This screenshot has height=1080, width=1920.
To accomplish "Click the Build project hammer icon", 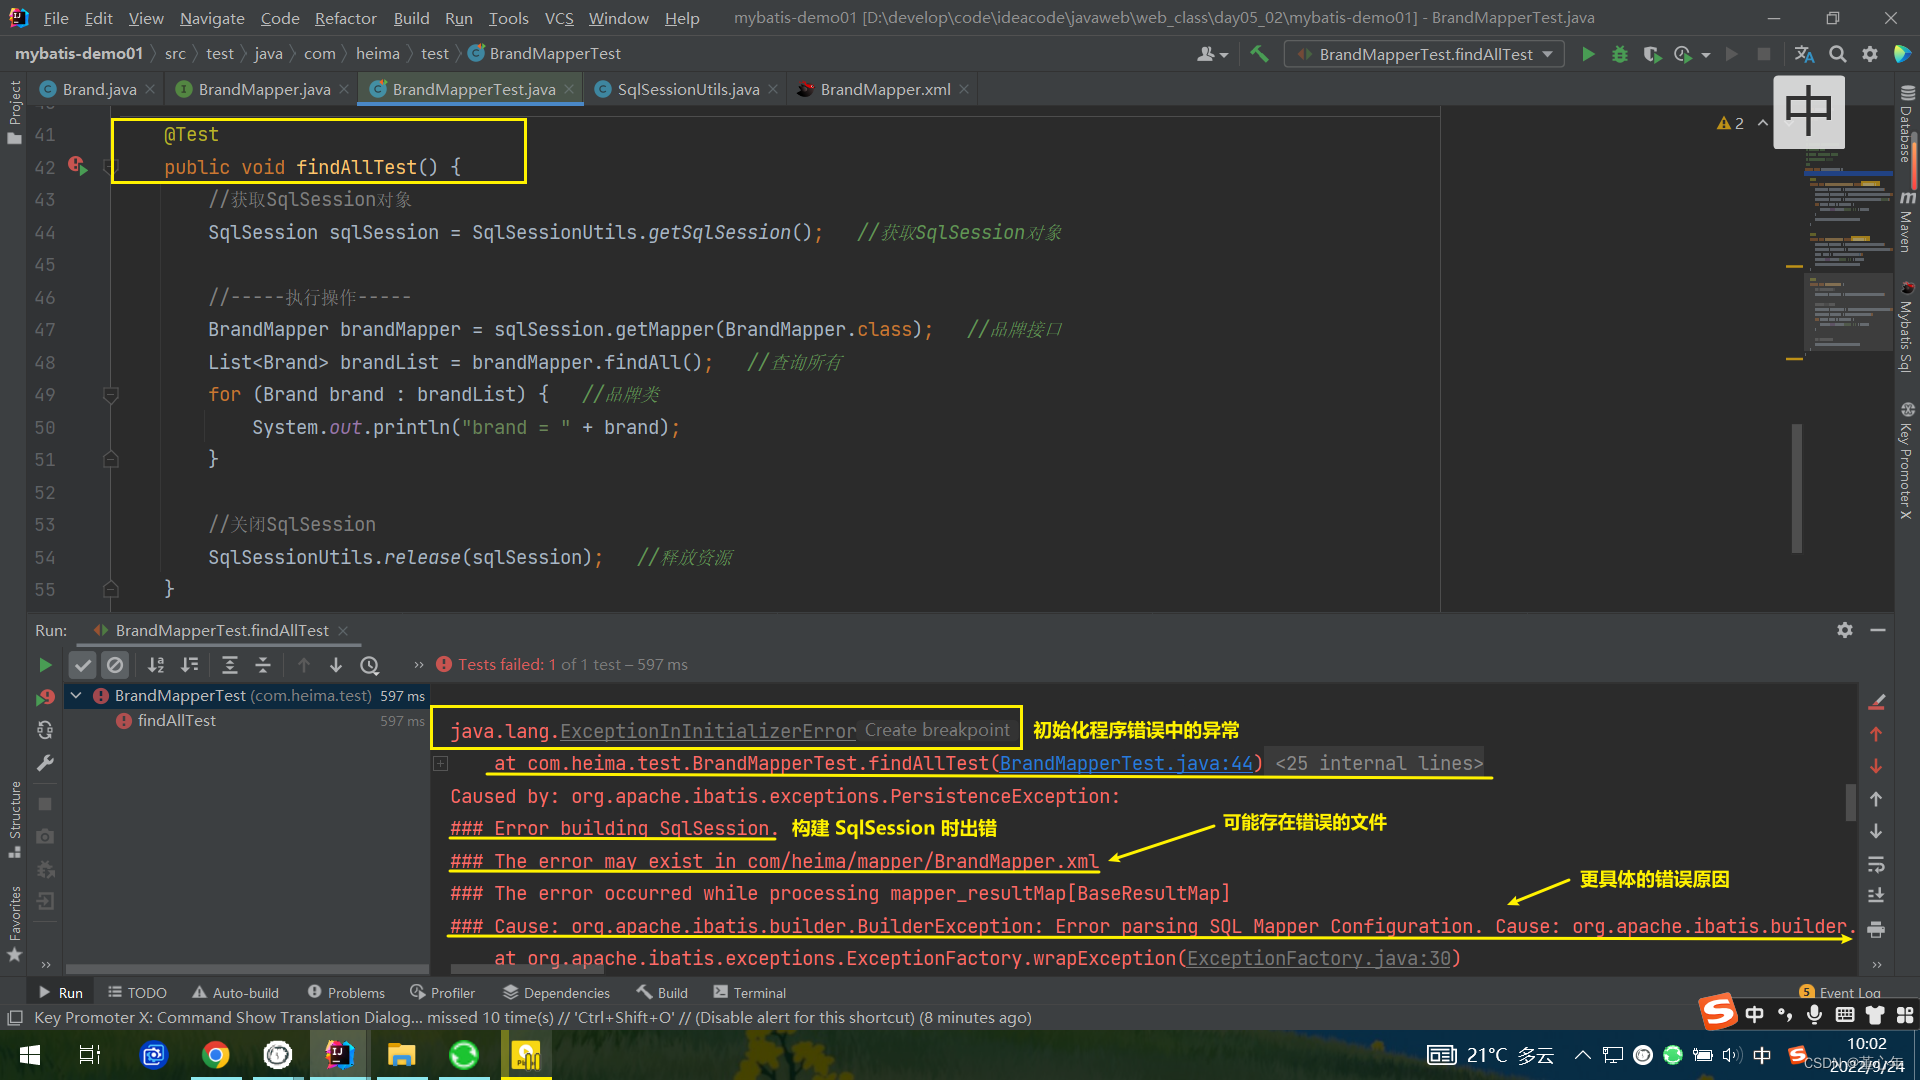I will pyautogui.click(x=1259, y=54).
